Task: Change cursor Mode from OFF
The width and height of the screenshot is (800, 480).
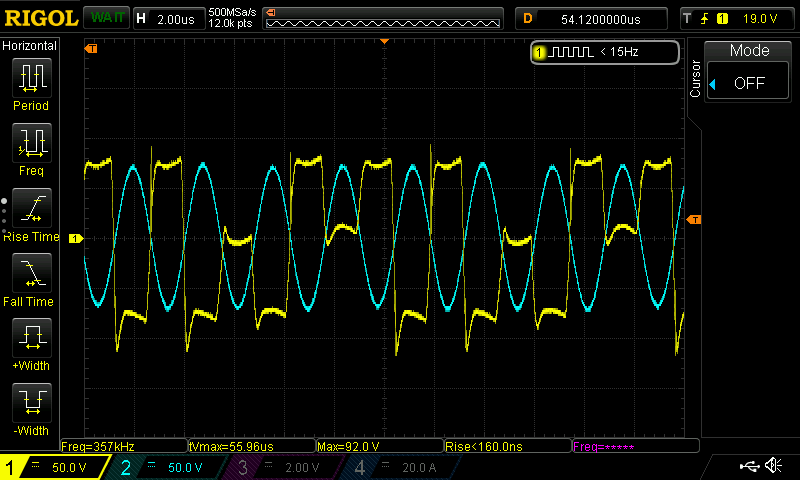Action: click(x=749, y=83)
